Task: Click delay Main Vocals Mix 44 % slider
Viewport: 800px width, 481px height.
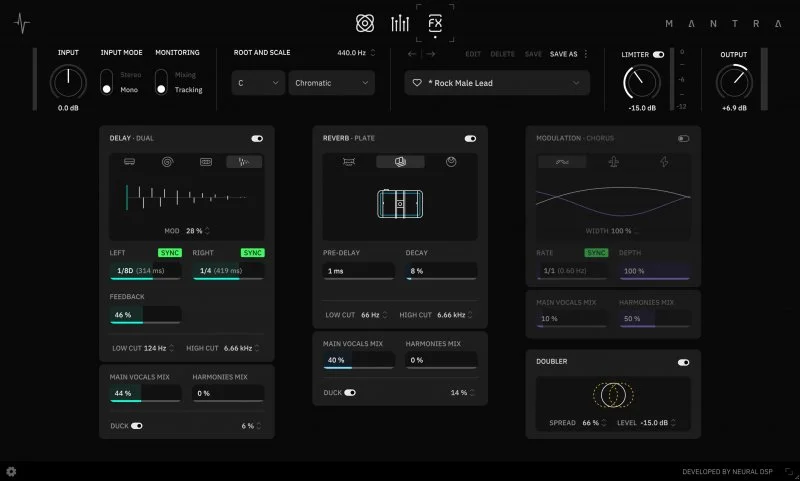Action: coord(145,393)
